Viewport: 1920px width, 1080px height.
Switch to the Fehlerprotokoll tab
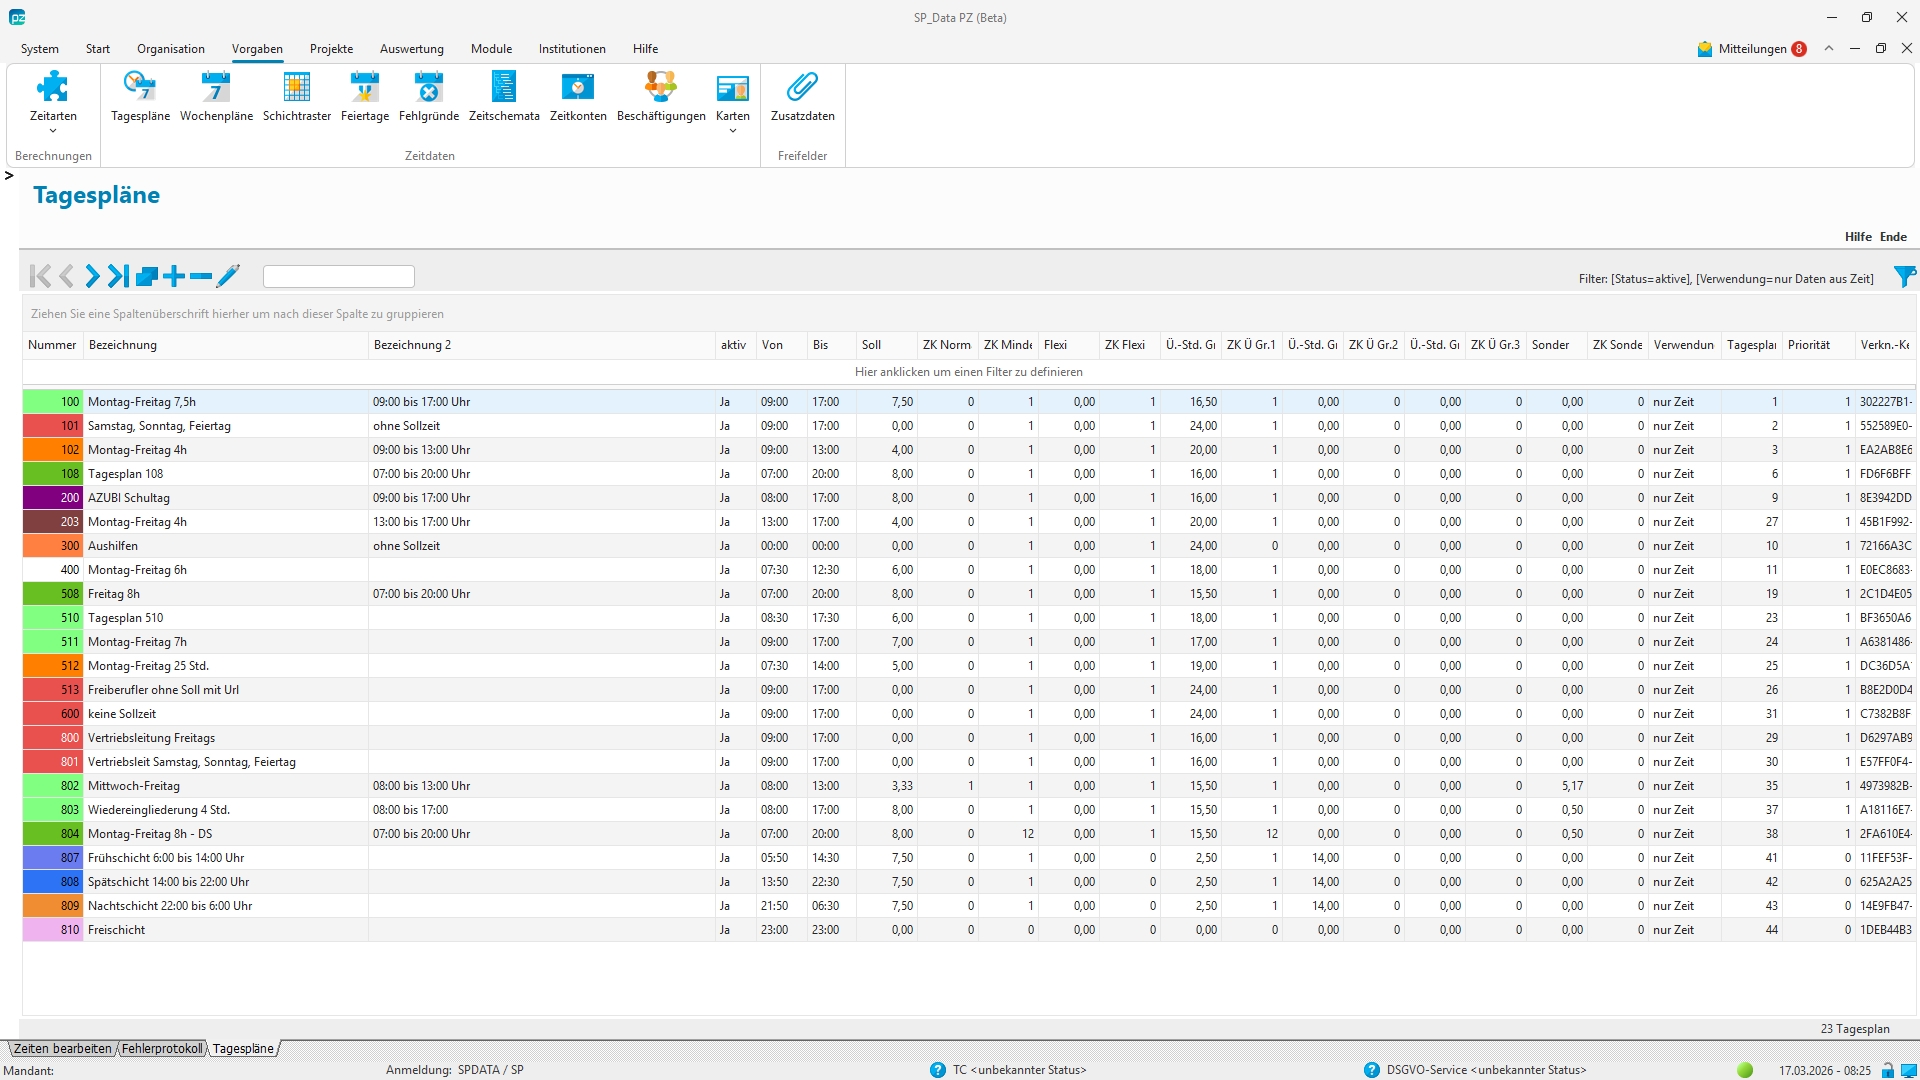[x=162, y=1049]
